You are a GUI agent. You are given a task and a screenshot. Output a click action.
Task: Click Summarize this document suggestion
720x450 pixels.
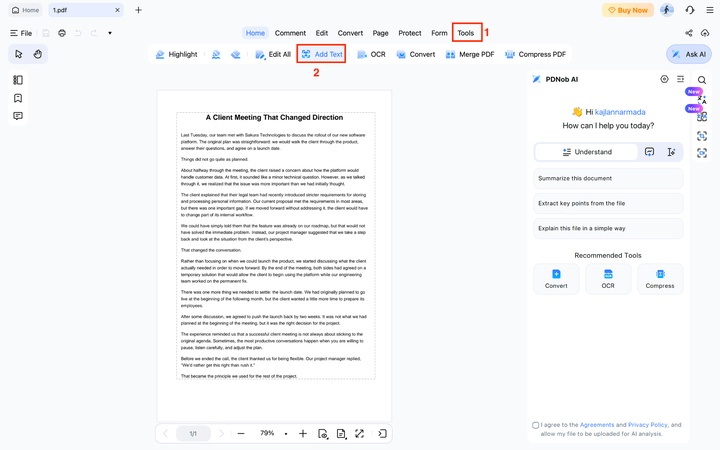click(608, 178)
